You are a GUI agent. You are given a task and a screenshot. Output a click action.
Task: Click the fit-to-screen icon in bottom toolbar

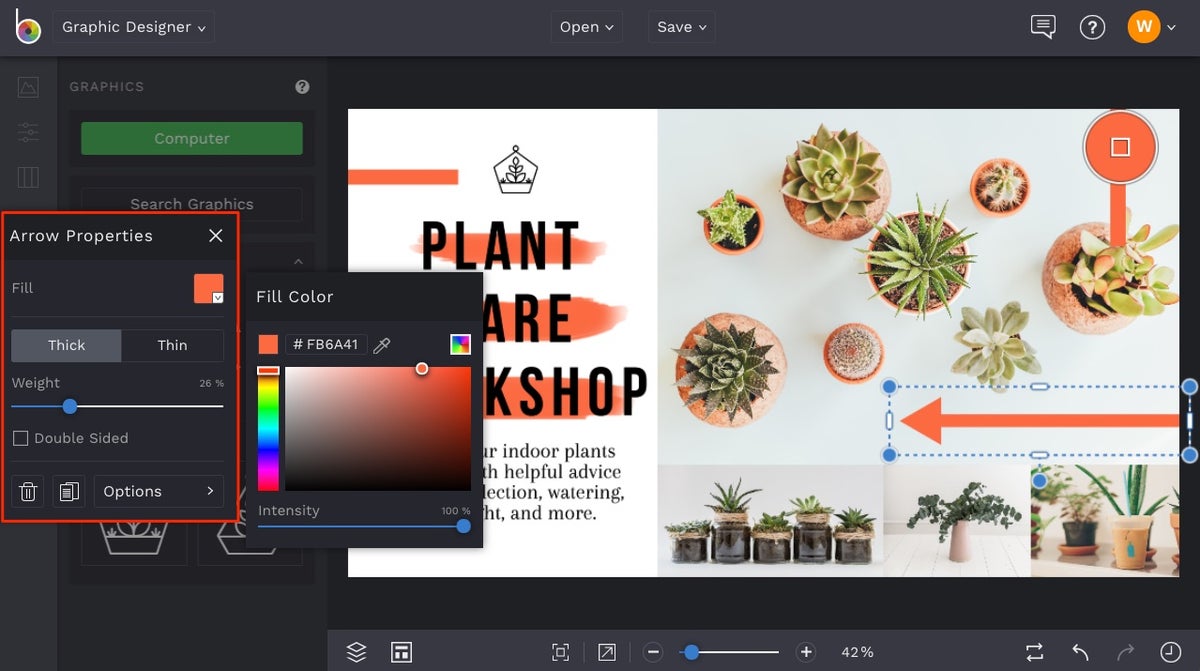(560, 651)
